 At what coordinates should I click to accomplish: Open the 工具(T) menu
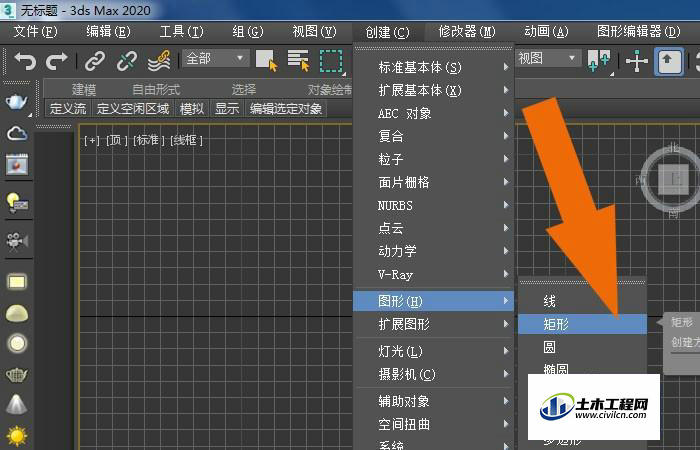click(181, 32)
